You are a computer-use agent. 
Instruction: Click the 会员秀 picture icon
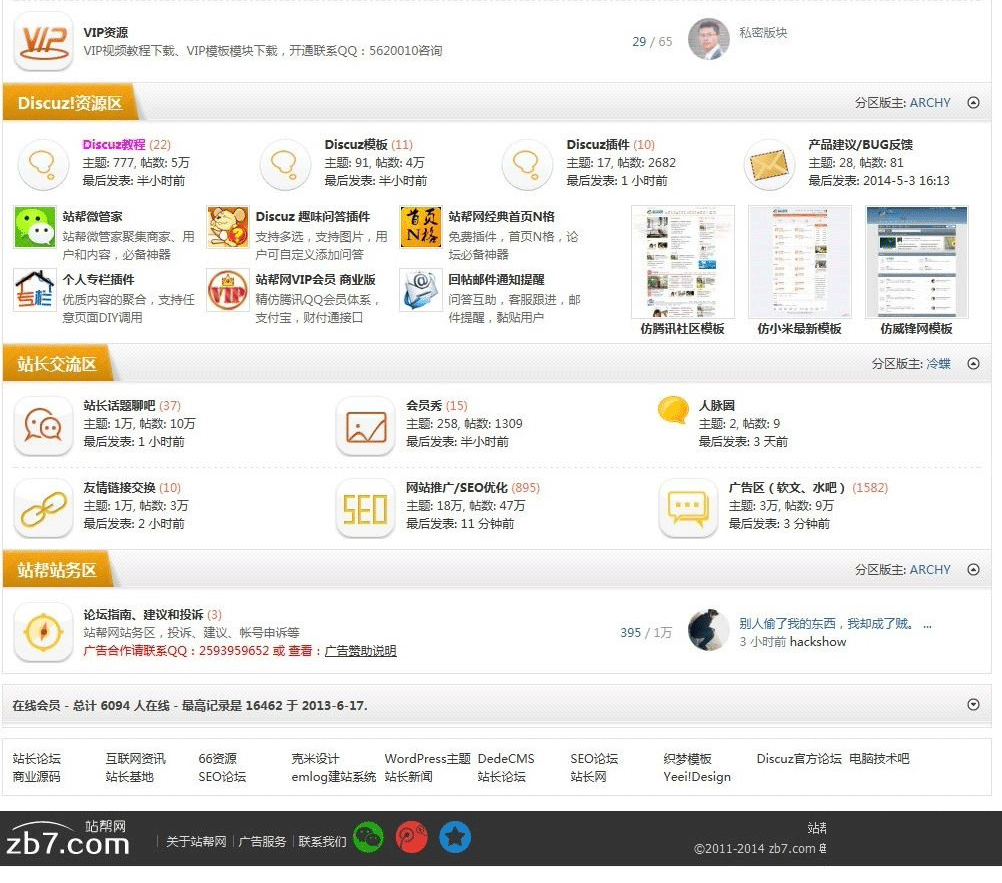(366, 426)
